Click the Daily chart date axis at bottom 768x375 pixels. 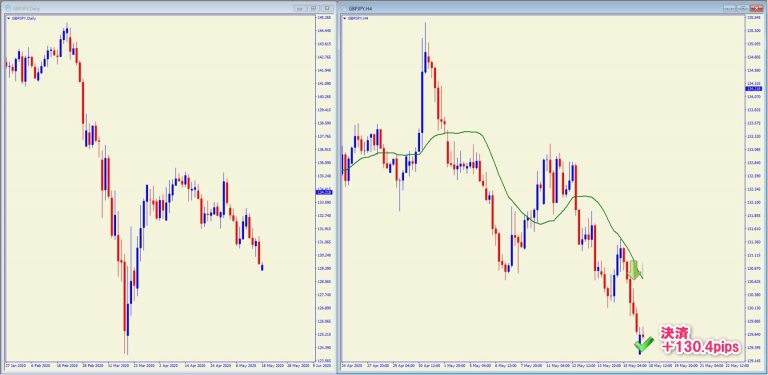coord(159,365)
